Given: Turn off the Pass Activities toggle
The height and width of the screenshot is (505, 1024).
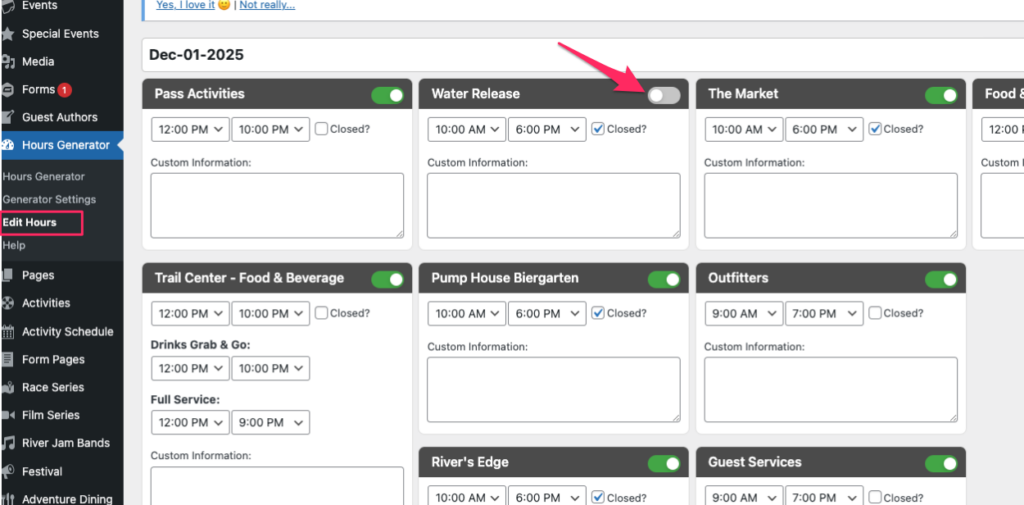Looking at the screenshot, I should click(x=387, y=95).
